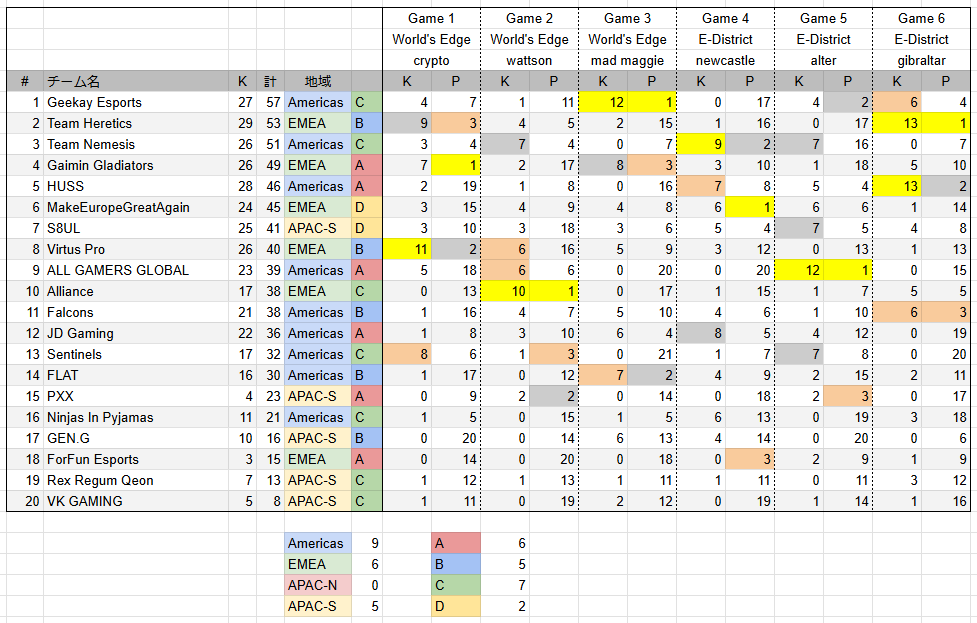Click the 'FLAT' team name cell
Screen dimensions: 977x623
pyautogui.click(x=136, y=375)
